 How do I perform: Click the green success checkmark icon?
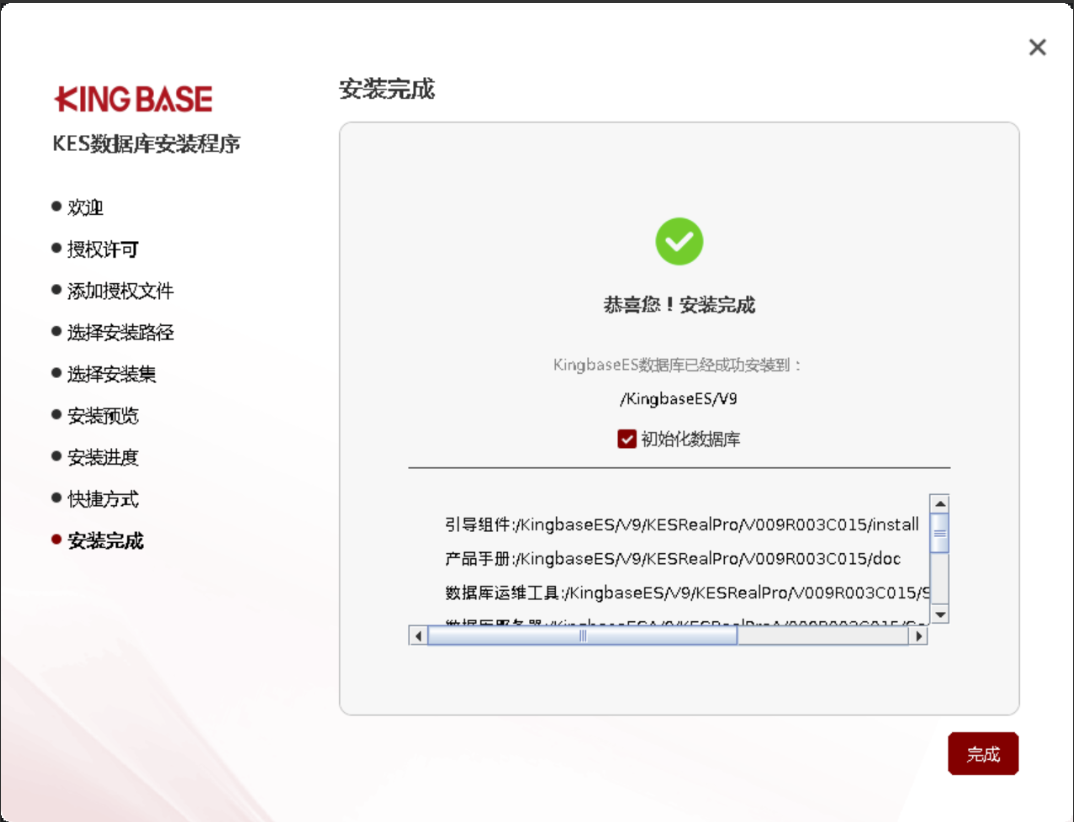[679, 241]
